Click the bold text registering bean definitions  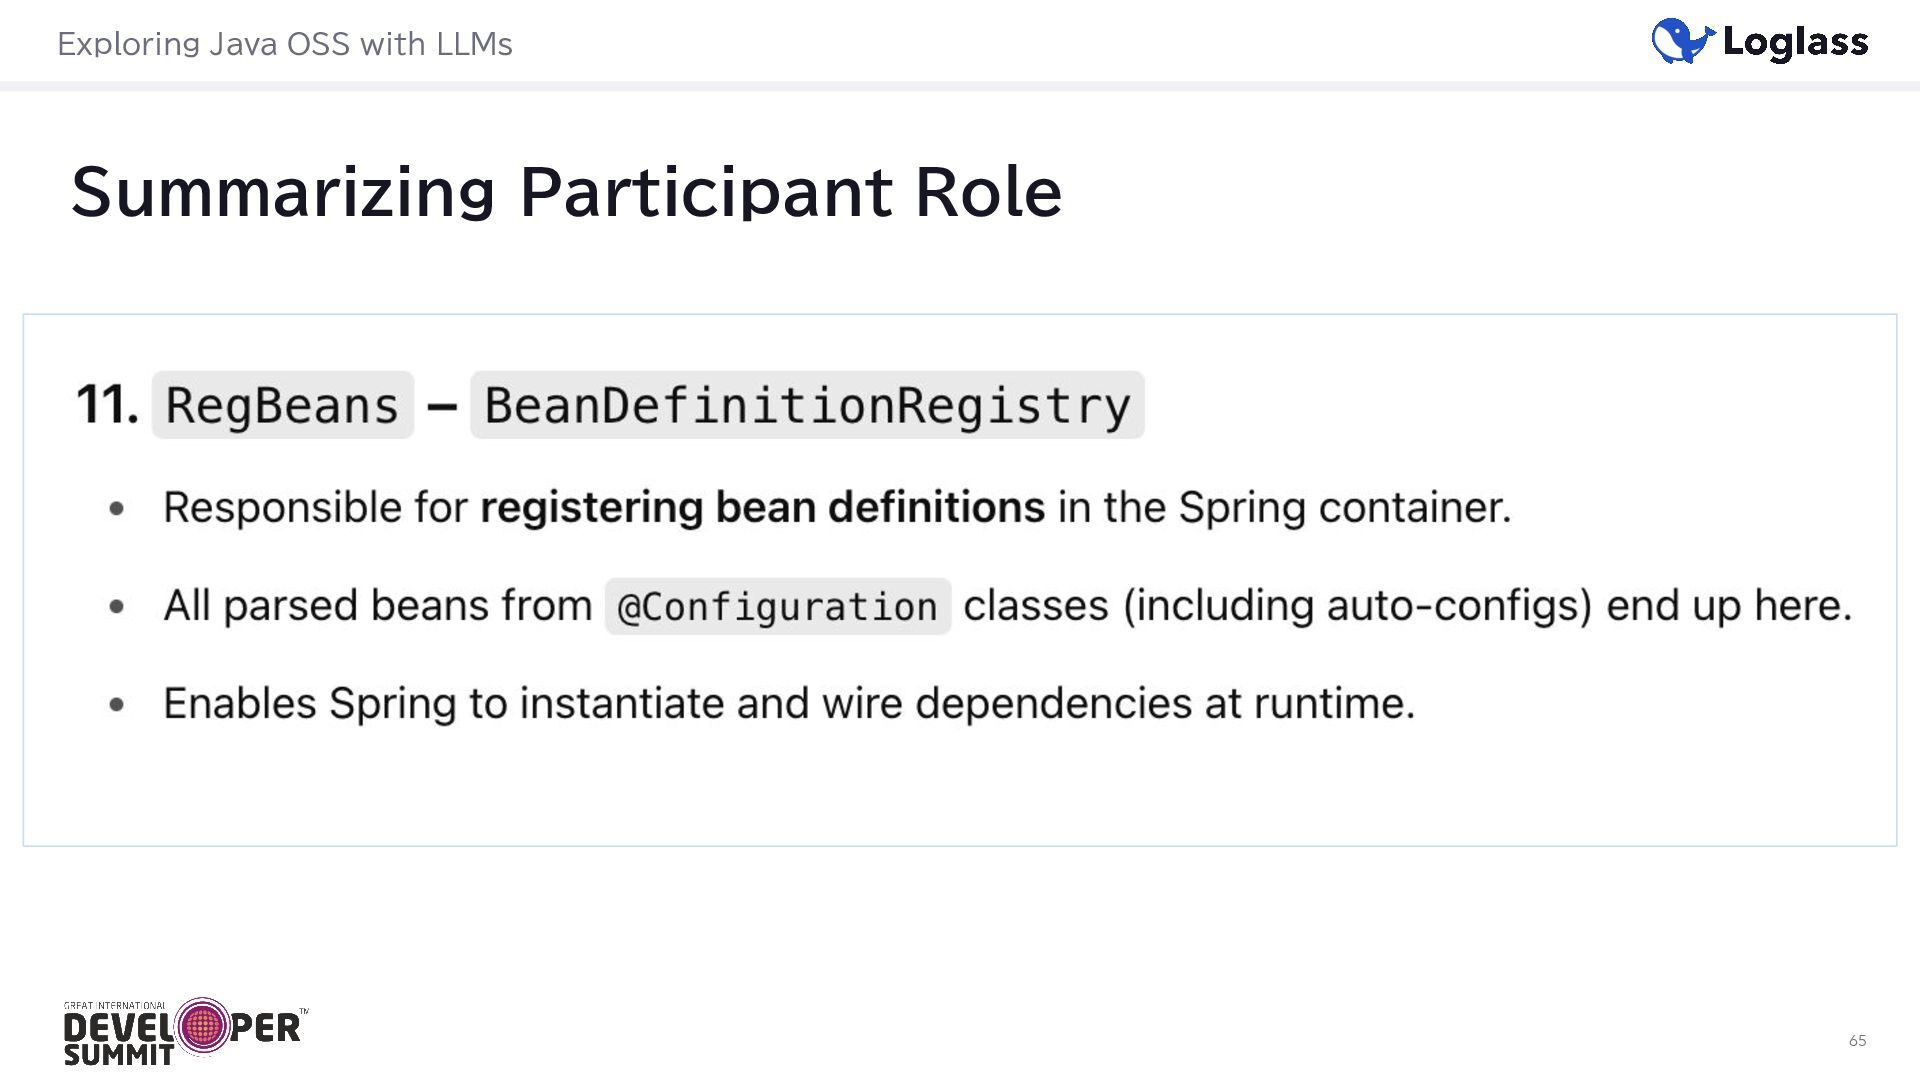pyautogui.click(x=762, y=508)
